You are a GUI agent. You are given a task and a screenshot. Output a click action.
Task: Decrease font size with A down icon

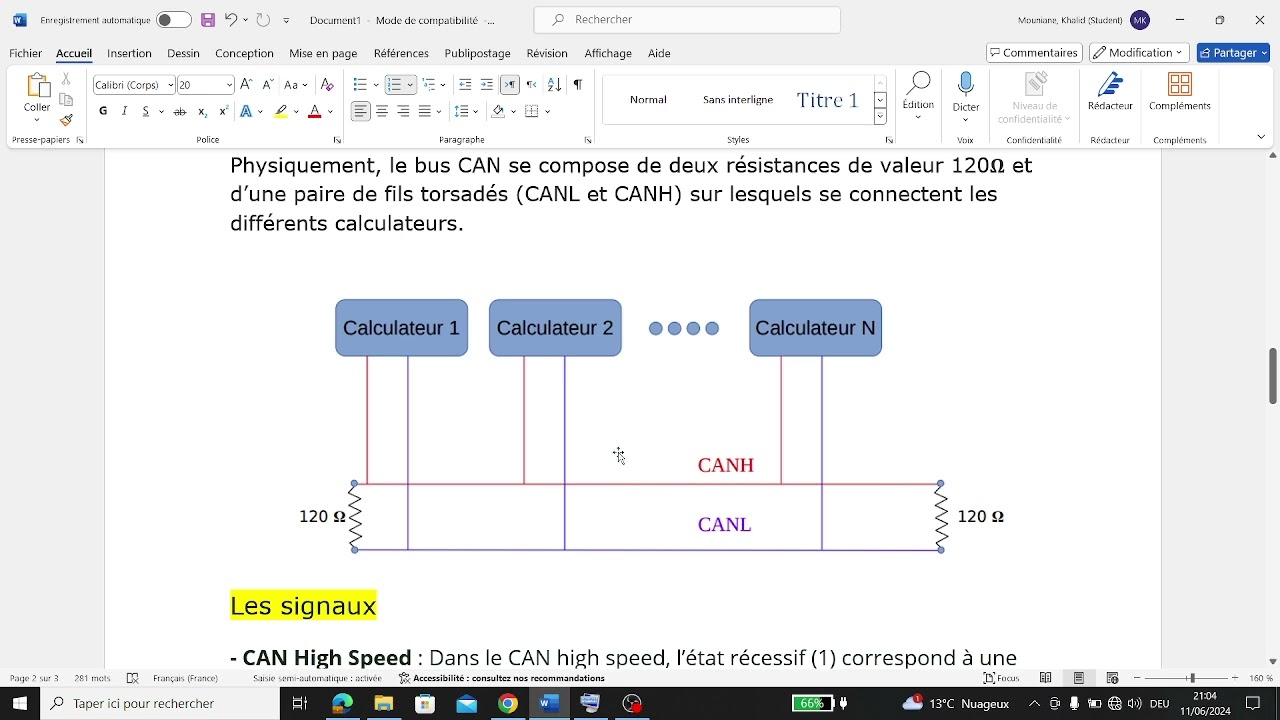coord(267,85)
